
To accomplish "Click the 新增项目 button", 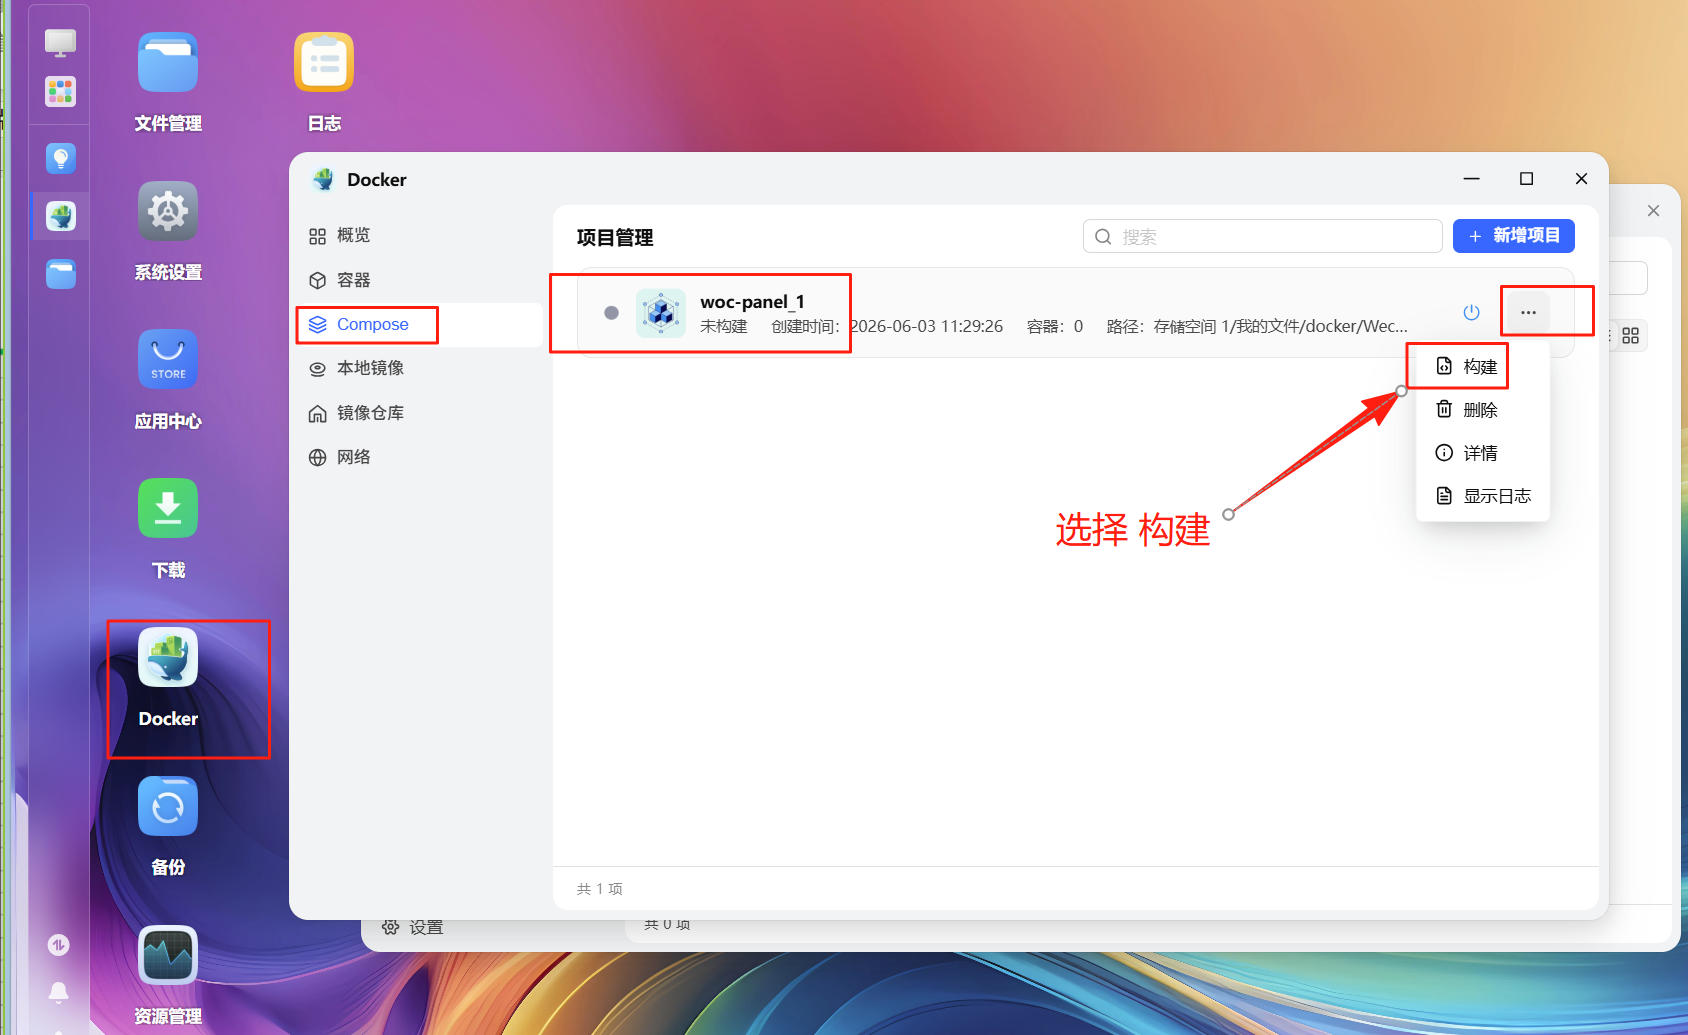I will [x=1513, y=236].
